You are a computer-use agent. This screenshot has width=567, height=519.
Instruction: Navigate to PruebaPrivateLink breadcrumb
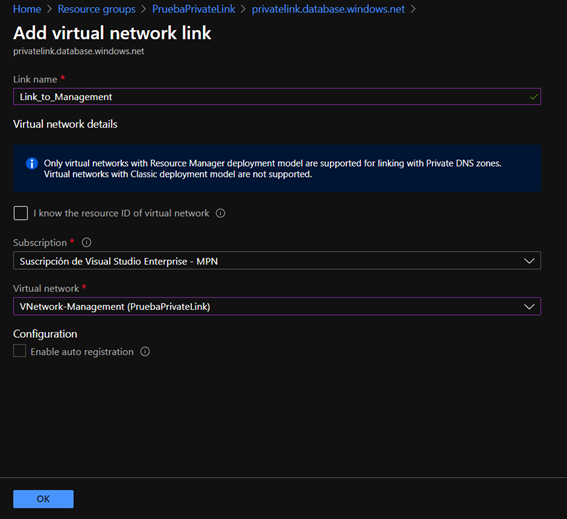(x=193, y=9)
